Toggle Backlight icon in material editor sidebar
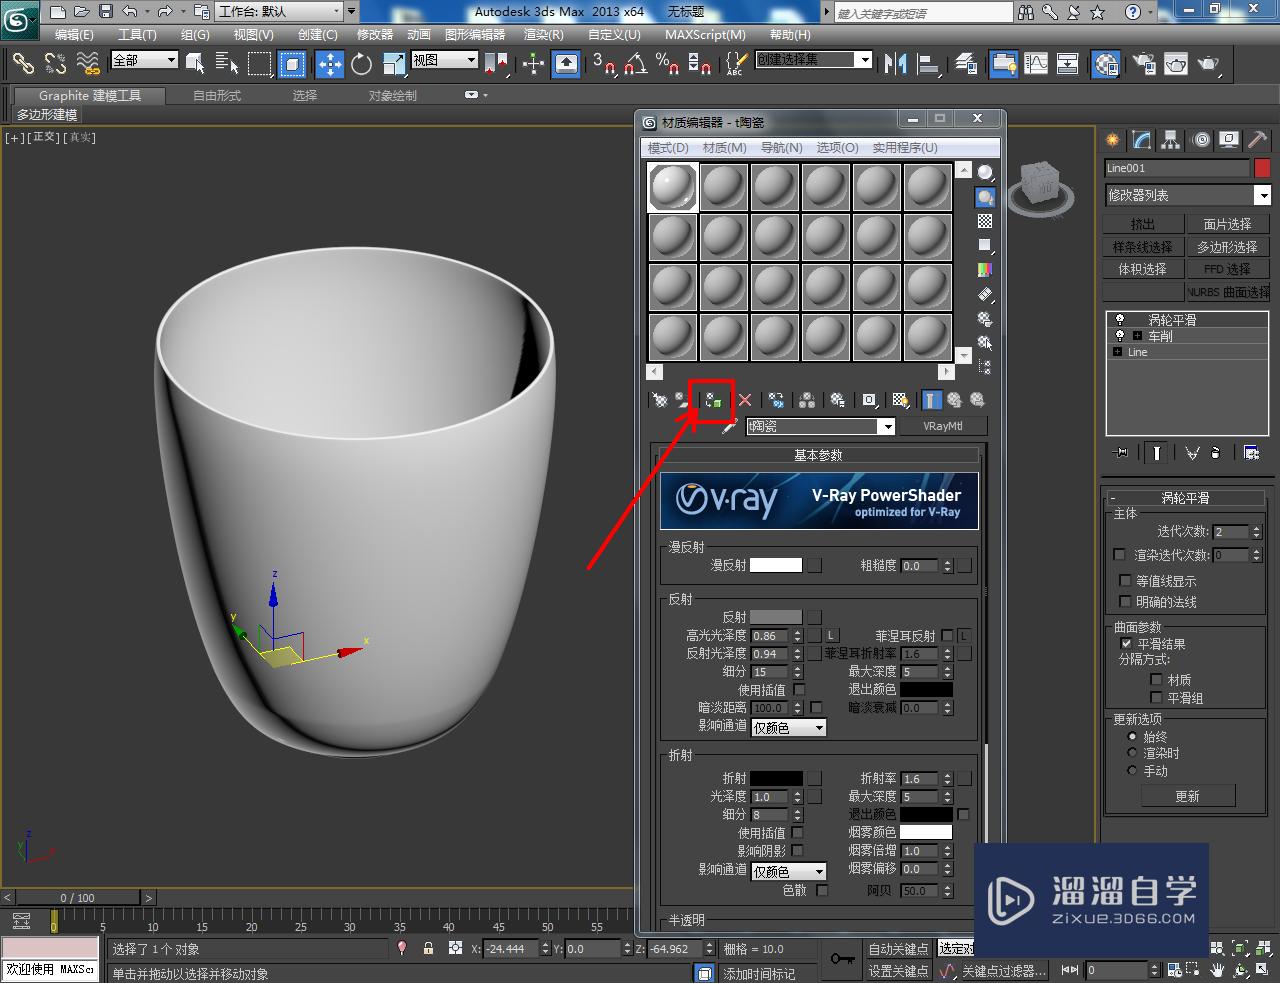The height and width of the screenshot is (983, 1280). (985, 197)
